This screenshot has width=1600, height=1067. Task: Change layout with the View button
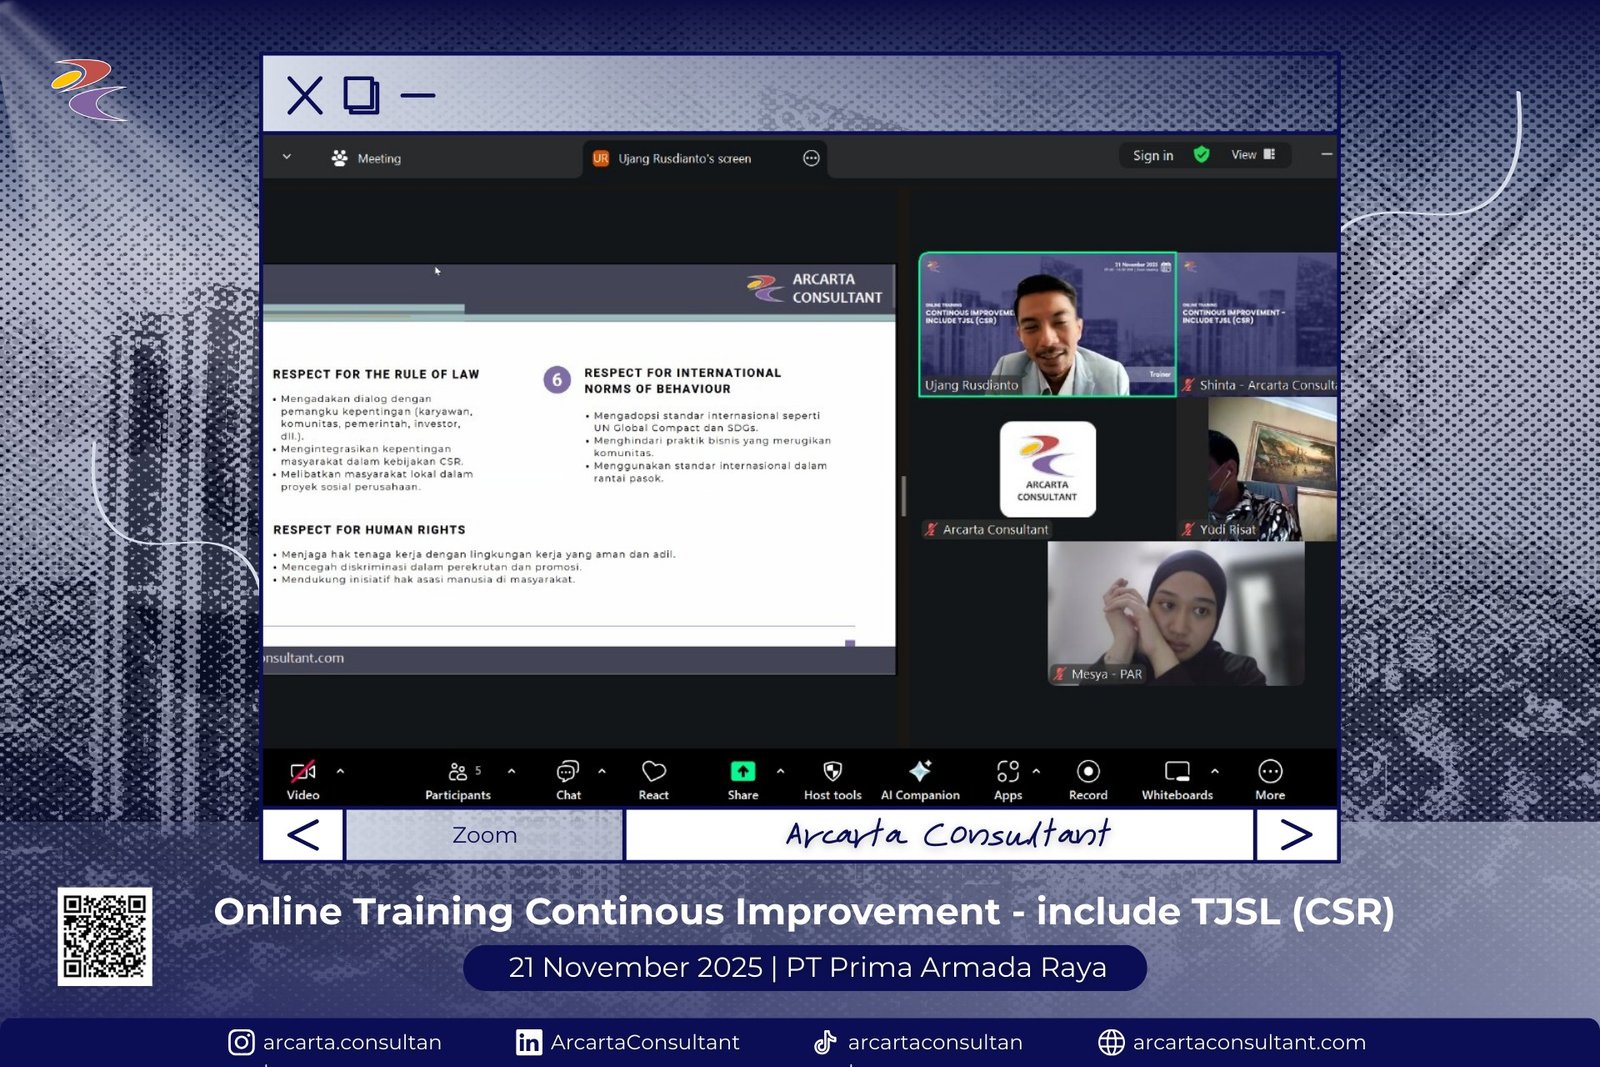coord(1252,155)
